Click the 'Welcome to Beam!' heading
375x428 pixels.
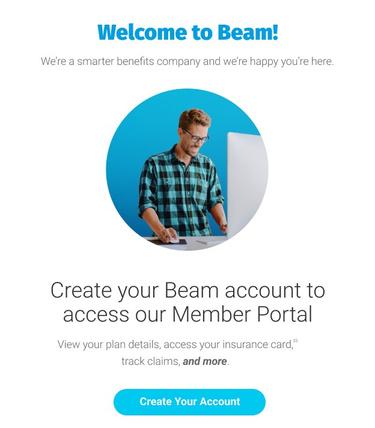[188, 32]
